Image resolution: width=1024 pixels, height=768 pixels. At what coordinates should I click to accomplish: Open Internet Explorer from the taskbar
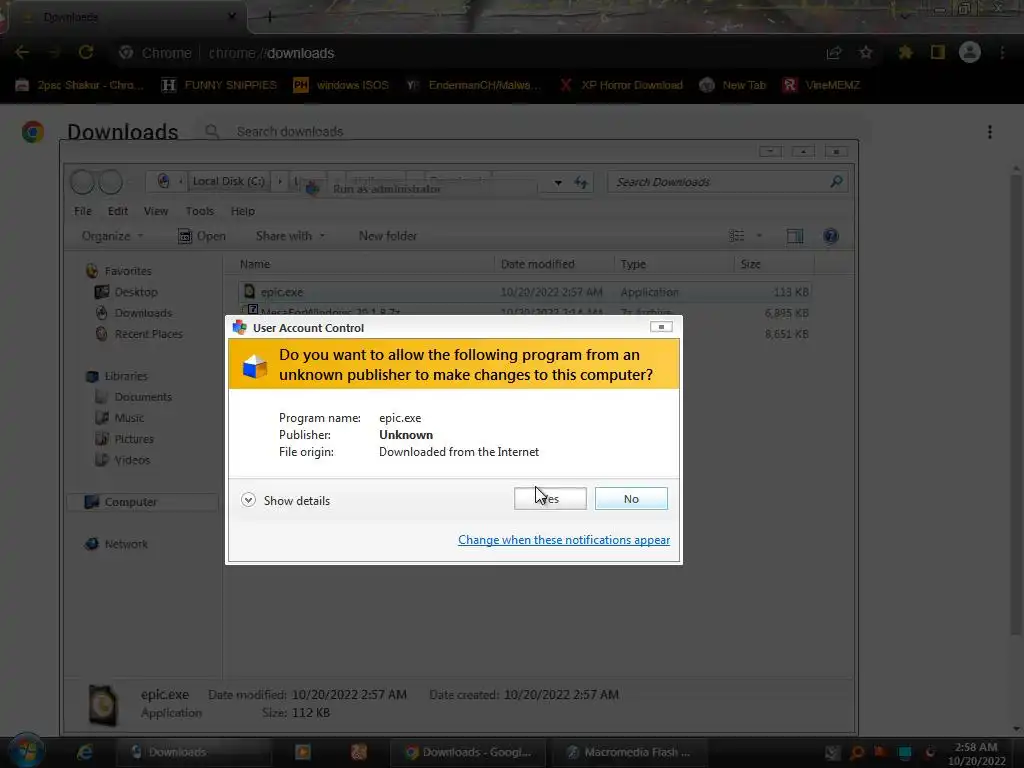pyautogui.click(x=85, y=752)
